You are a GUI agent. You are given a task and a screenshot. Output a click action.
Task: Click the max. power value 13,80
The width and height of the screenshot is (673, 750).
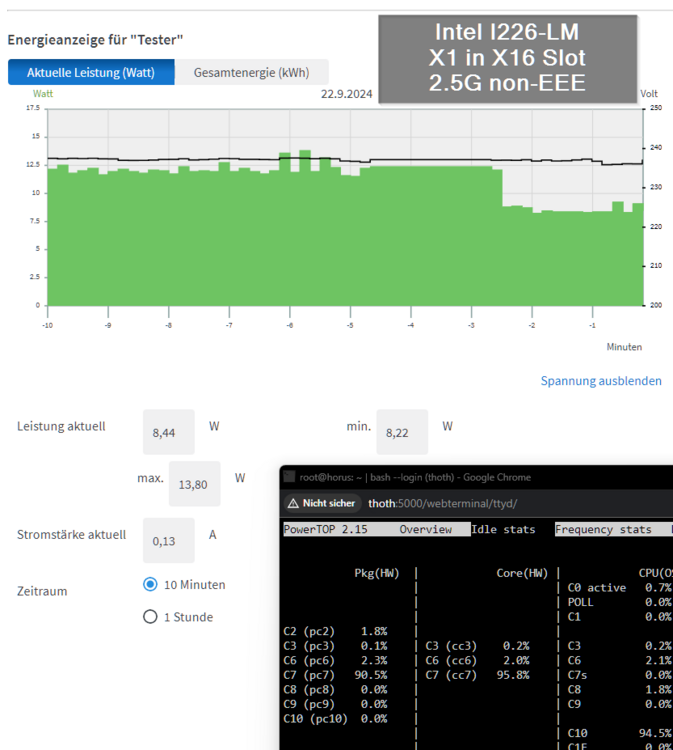195,484
